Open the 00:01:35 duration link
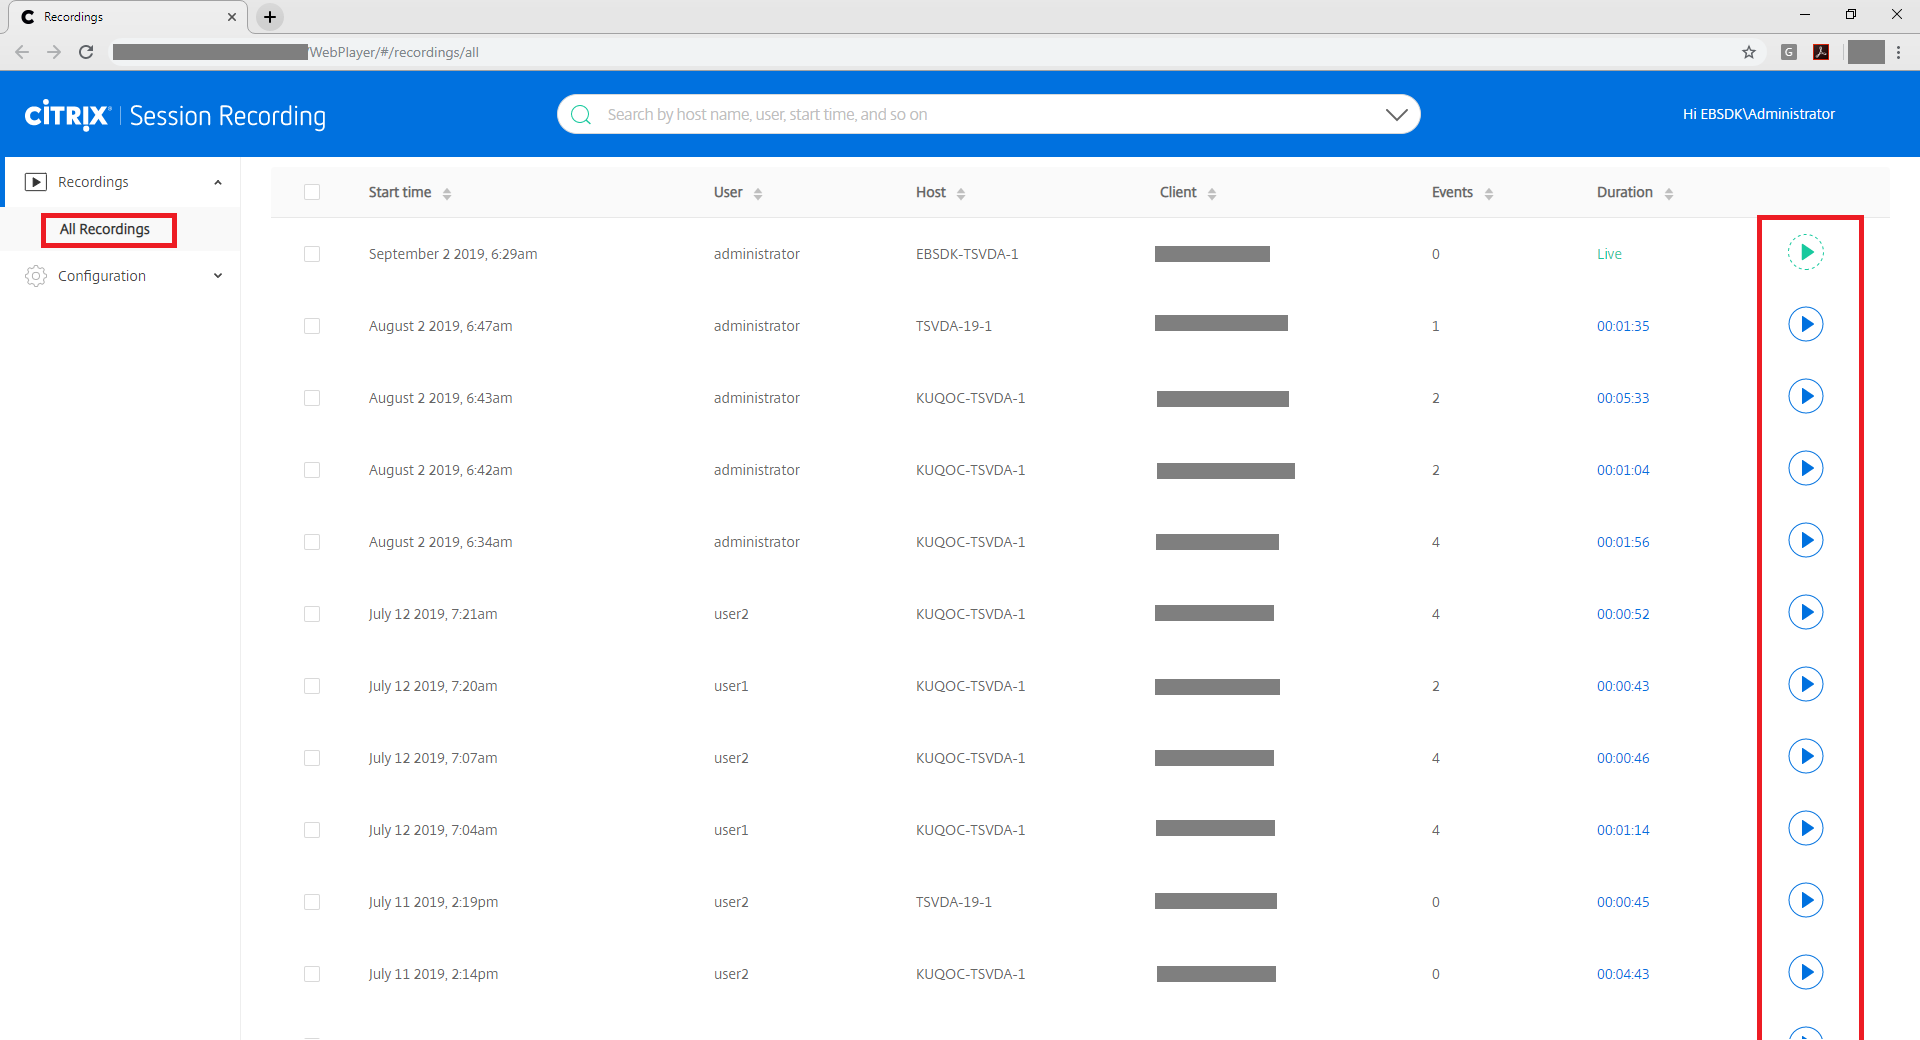The image size is (1920, 1040). click(1623, 326)
